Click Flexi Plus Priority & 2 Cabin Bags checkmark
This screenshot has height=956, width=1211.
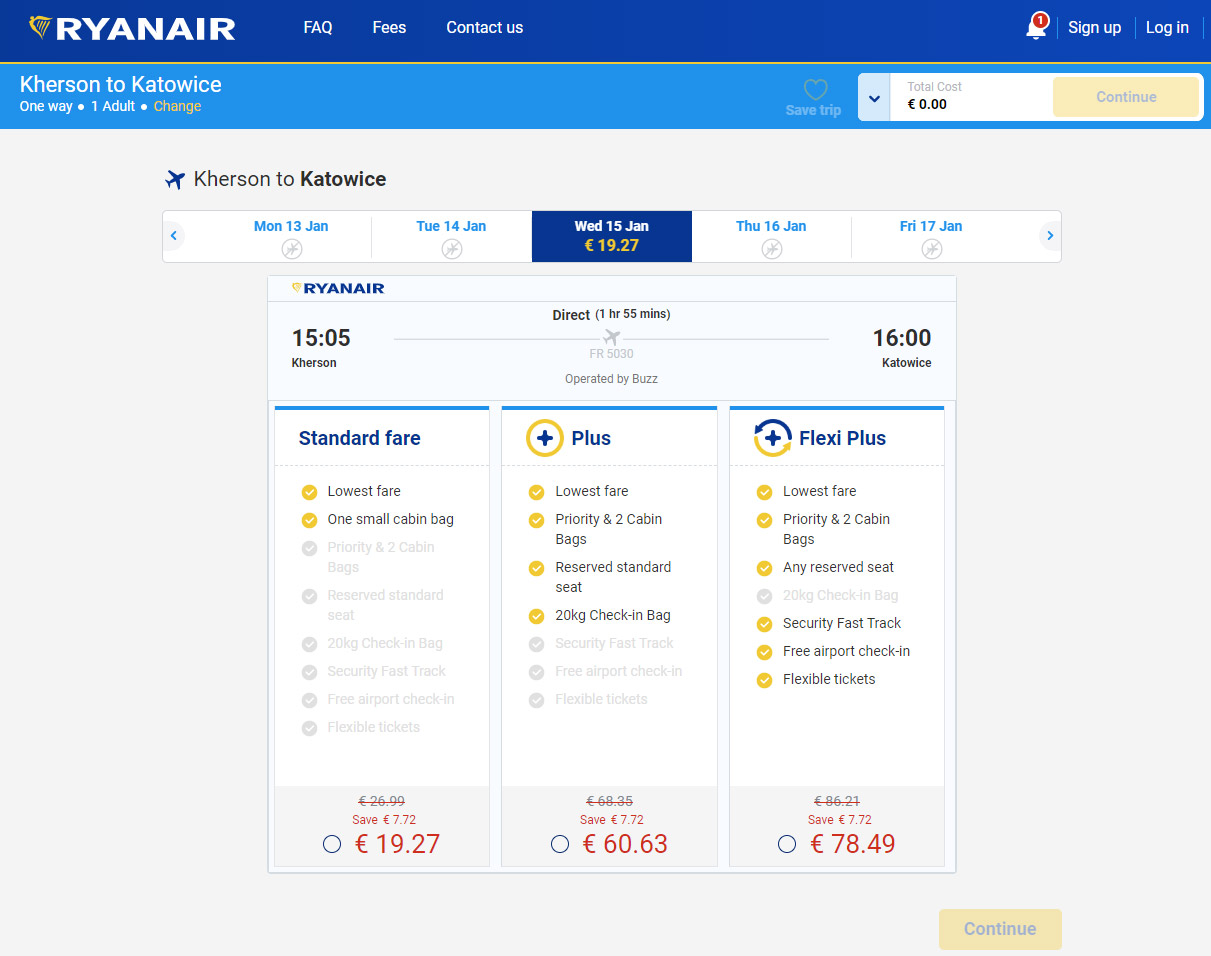tap(764, 519)
